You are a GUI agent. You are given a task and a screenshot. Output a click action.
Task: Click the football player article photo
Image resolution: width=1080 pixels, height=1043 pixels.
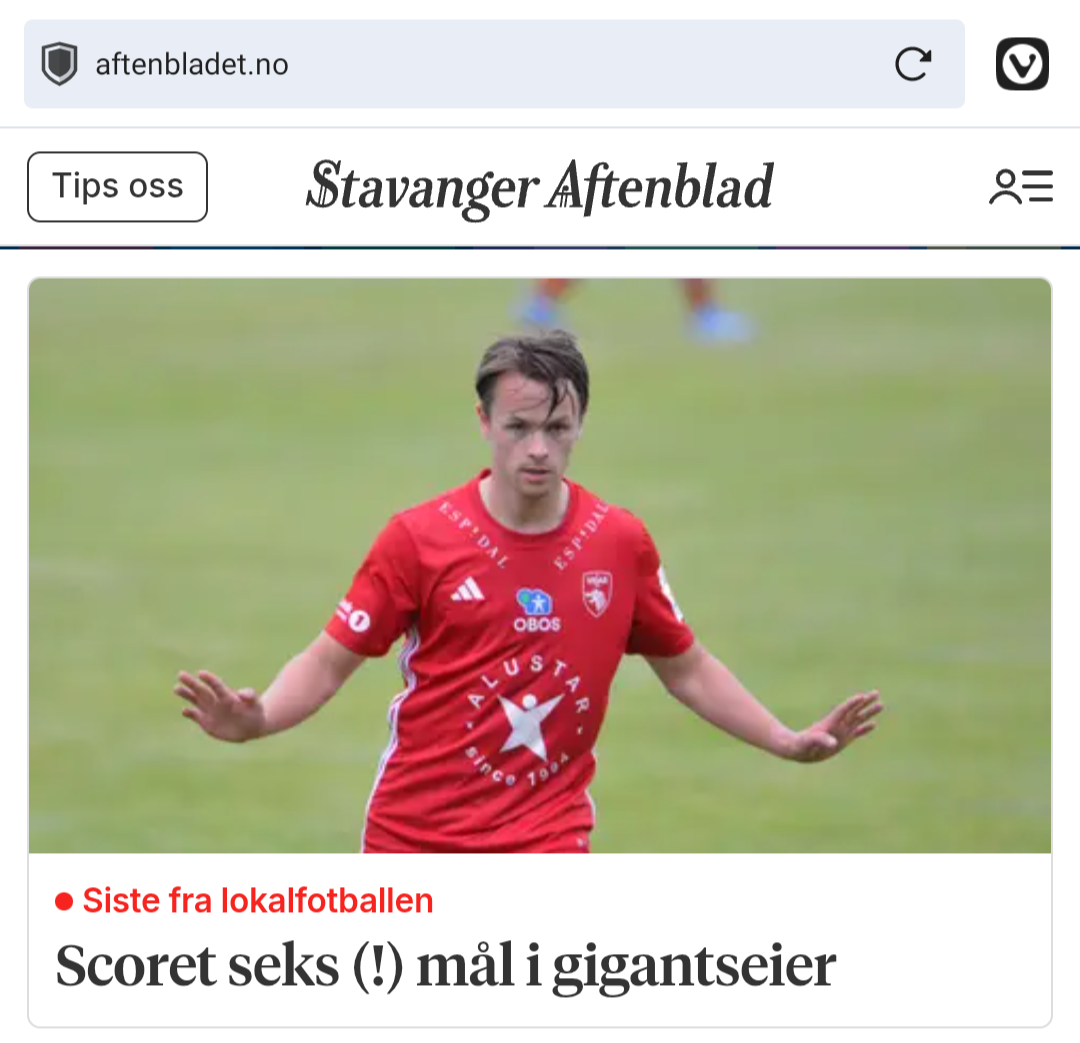(540, 566)
